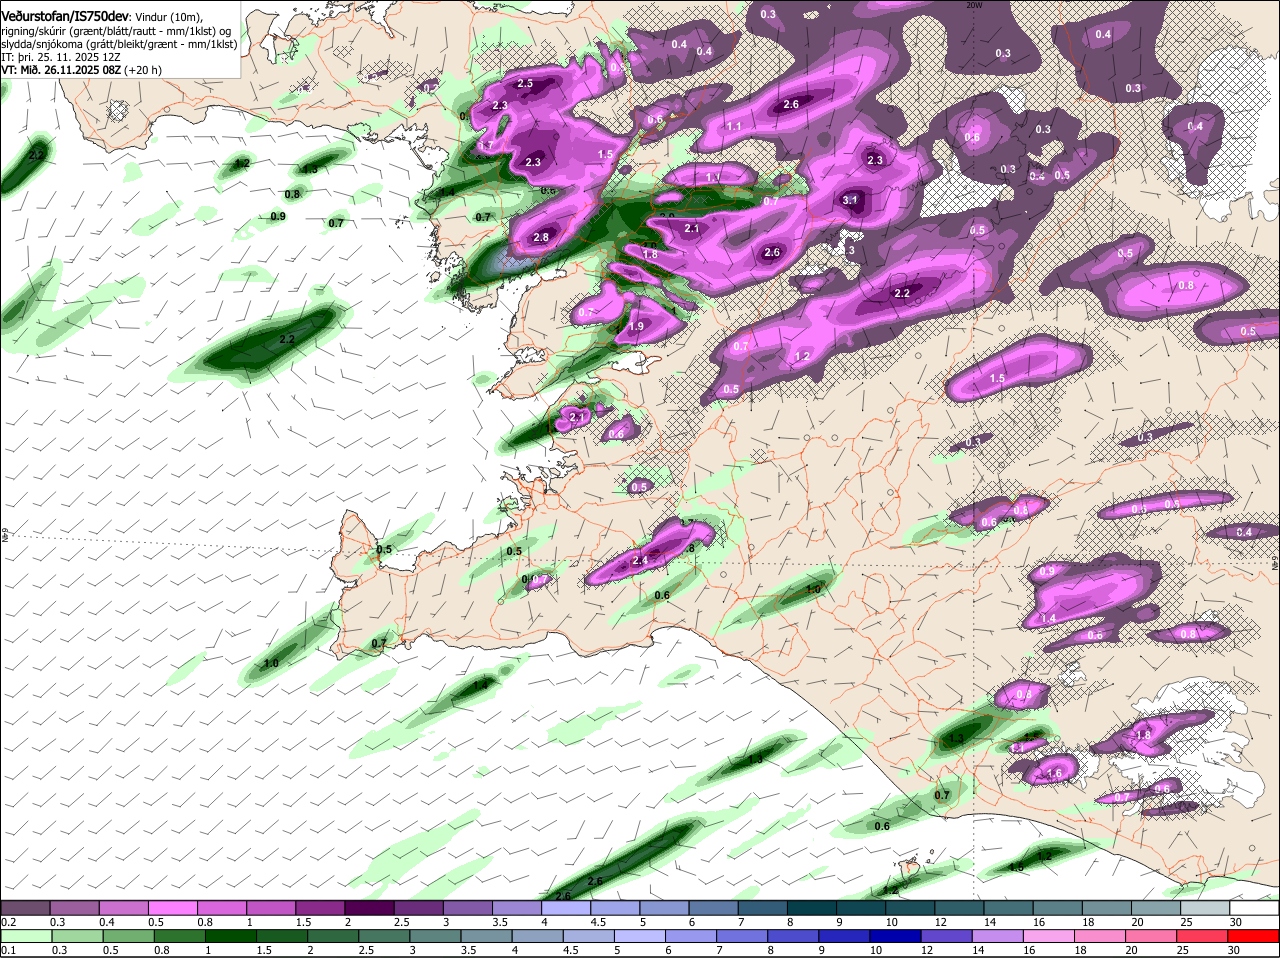Click the 3.1 snowfall value on the map
The width and height of the screenshot is (1280, 958).
point(851,200)
